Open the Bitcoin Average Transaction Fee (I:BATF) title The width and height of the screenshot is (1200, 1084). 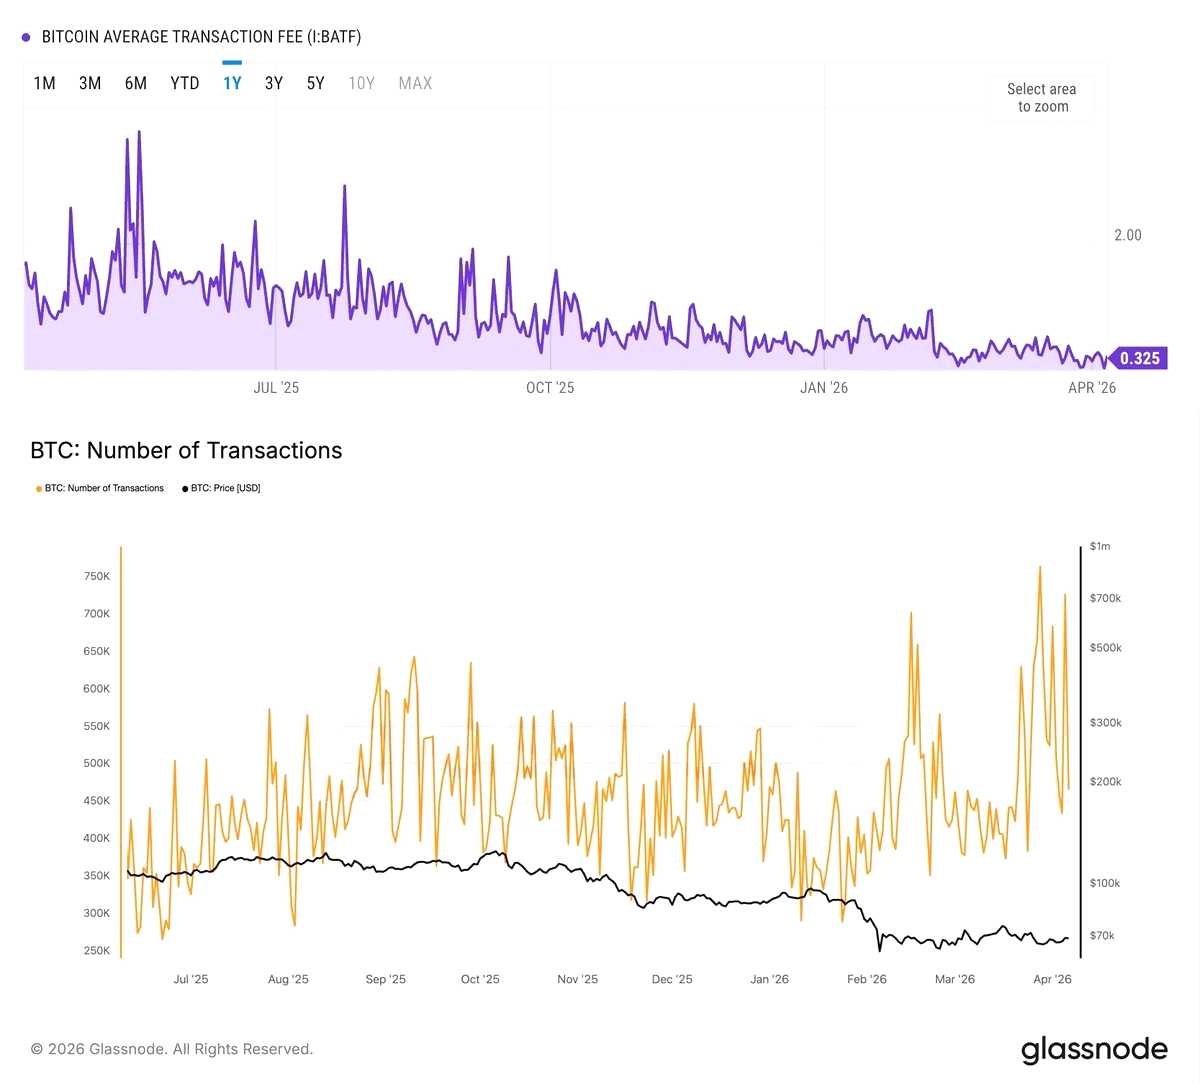[x=201, y=38]
